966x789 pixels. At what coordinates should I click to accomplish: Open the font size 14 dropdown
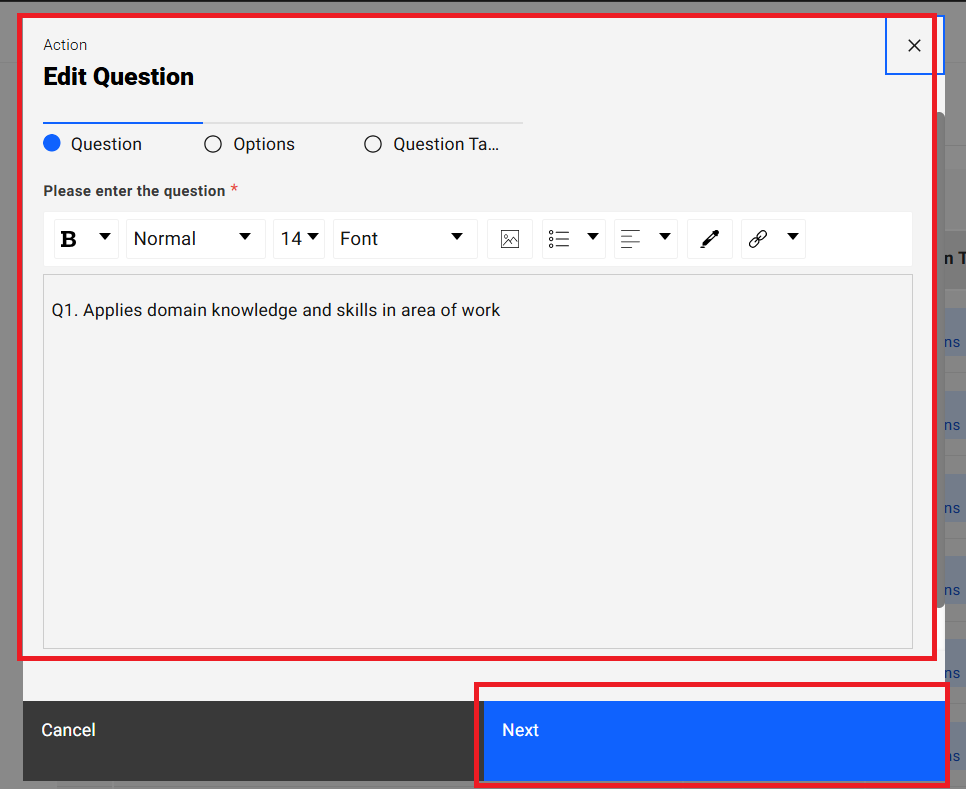(x=299, y=239)
